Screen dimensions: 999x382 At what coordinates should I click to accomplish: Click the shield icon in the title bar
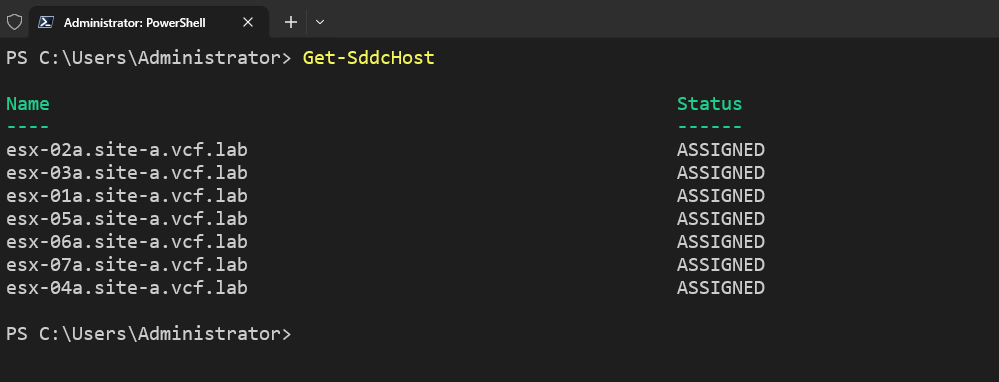tap(14, 22)
